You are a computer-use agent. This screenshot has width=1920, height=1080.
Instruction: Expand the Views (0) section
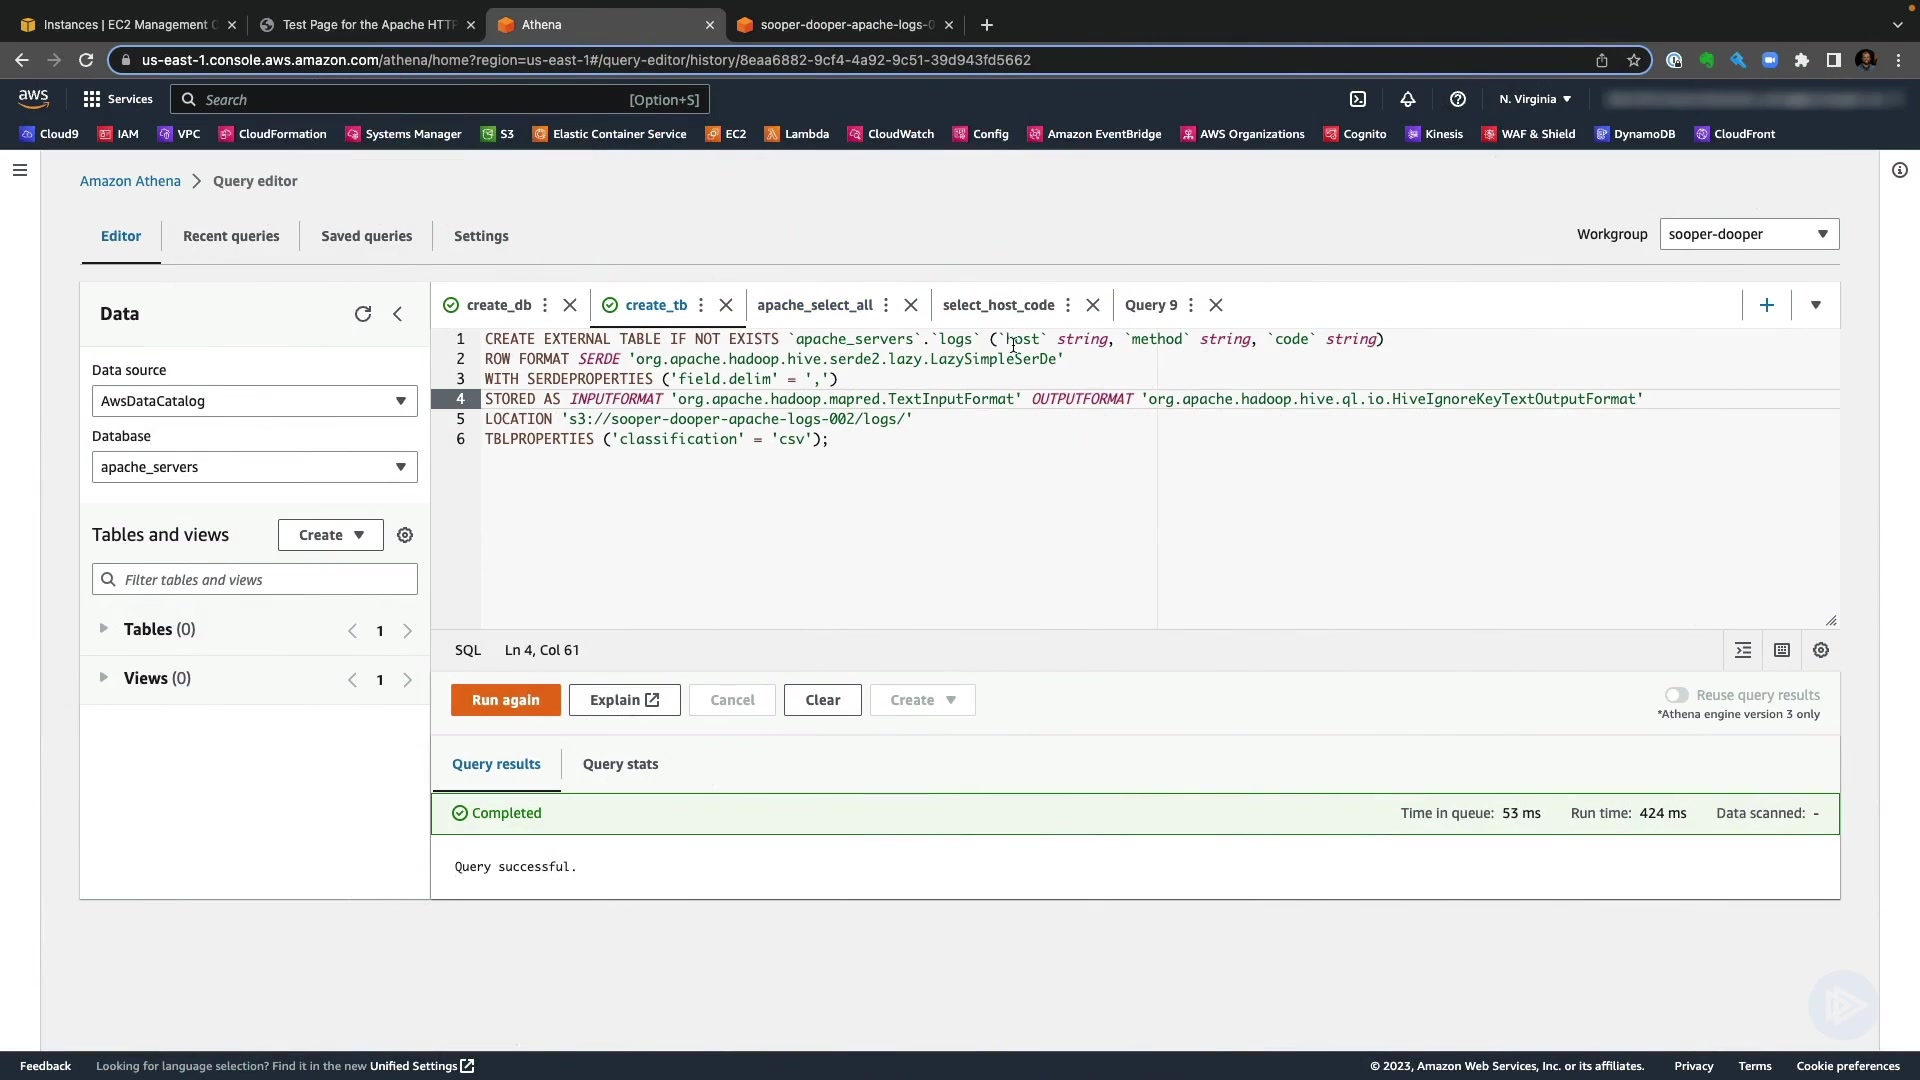click(103, 678)
